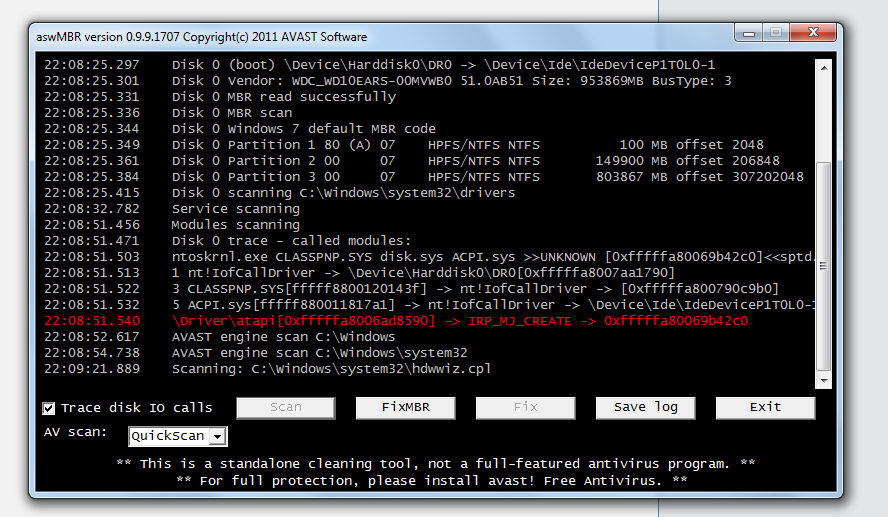Close the aswMBR window
This screenshot has width=888, height=517.
coord(813,33)
